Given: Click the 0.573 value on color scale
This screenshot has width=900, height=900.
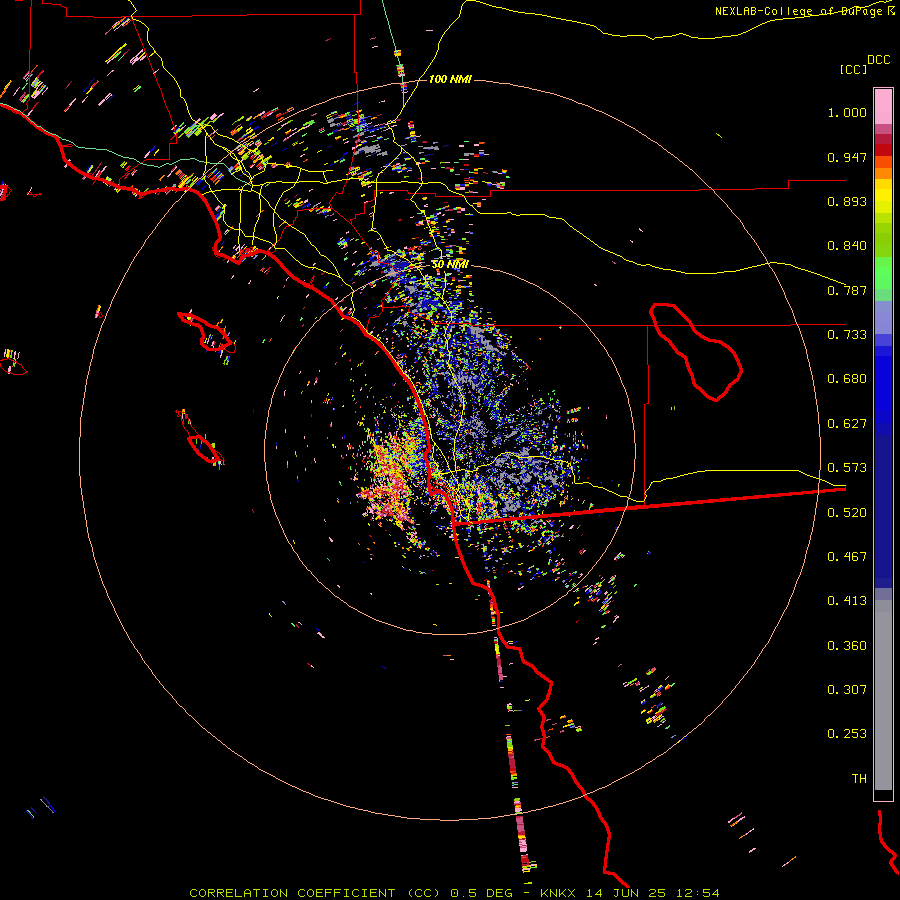Looking at the screenshot, I should 847,468.
